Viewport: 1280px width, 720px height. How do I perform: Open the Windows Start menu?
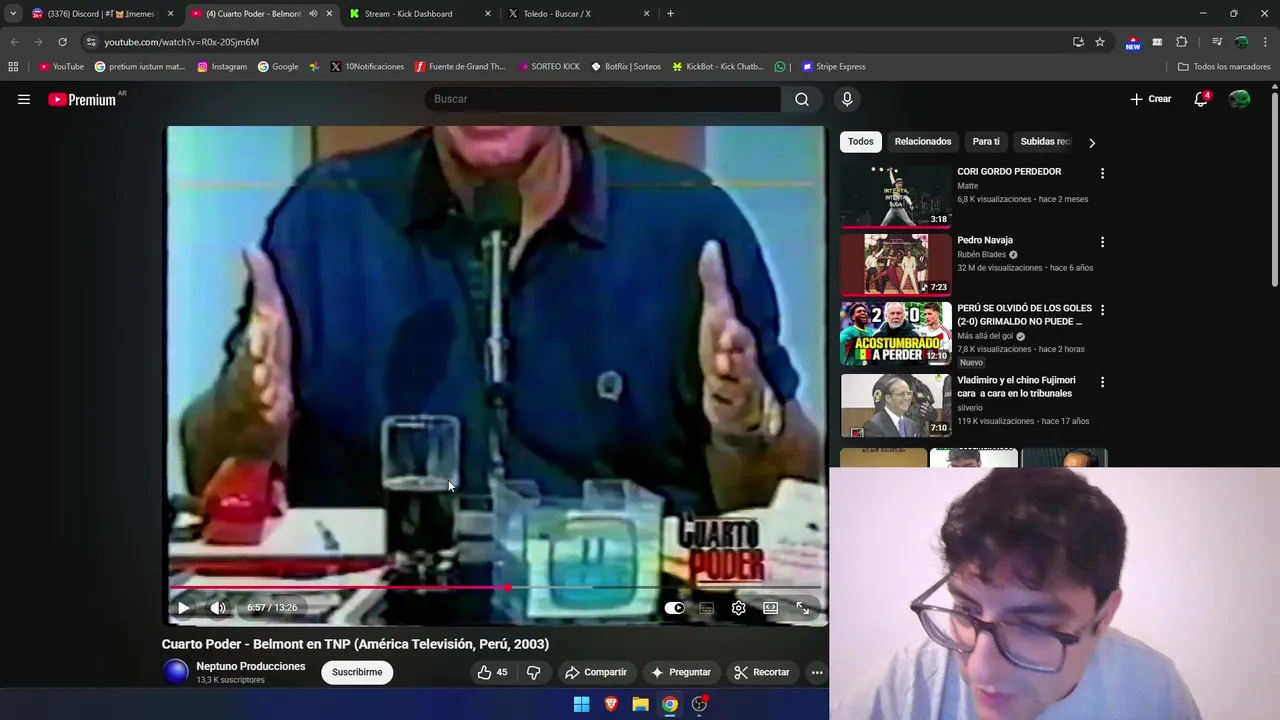(581, 704)
